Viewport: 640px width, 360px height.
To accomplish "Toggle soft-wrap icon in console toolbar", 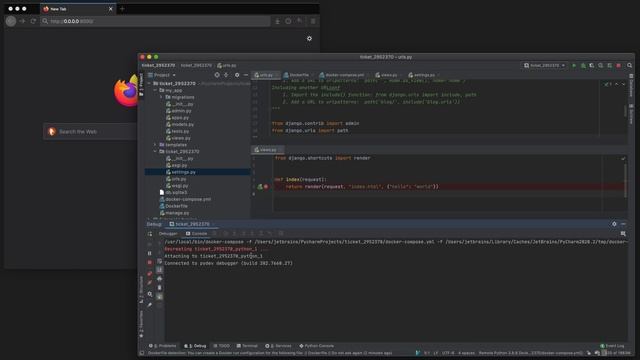I will coord(159,261).
